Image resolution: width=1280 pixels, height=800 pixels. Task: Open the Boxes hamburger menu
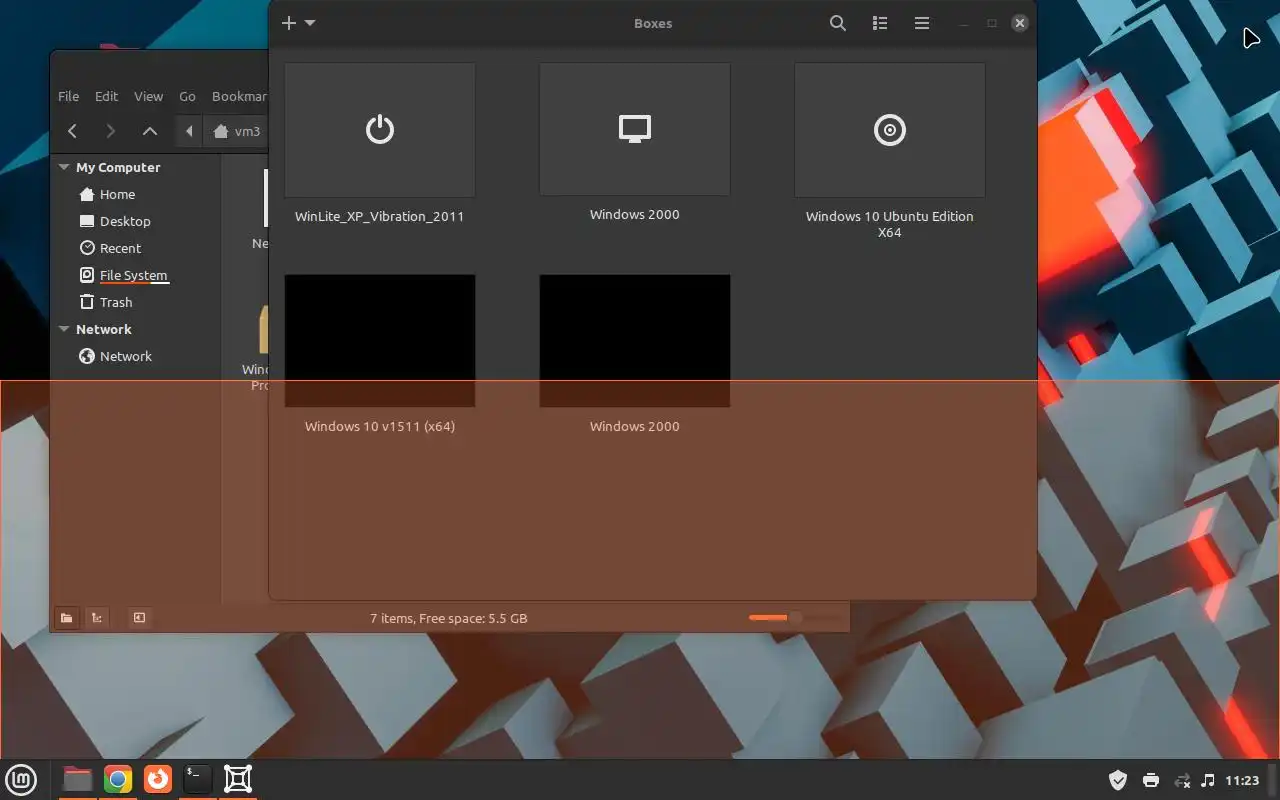[x=922, y=23]
